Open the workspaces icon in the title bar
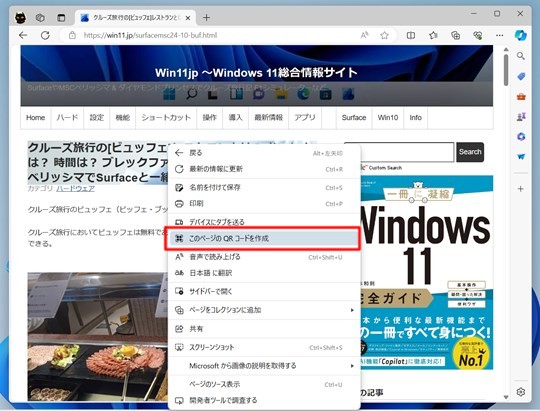This screenshot has height=411, width=540. [x=40, y=18]
